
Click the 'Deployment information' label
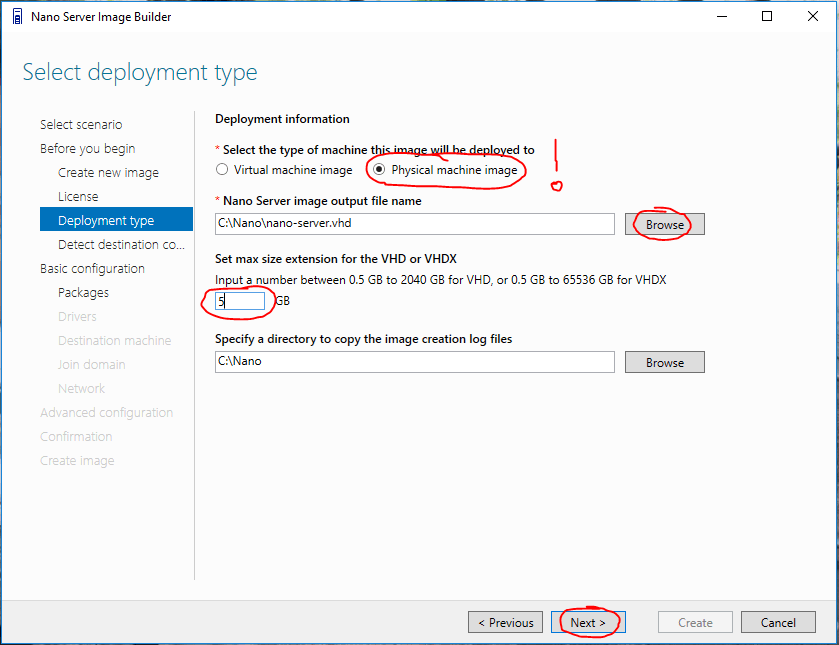(x=282, y=119)
